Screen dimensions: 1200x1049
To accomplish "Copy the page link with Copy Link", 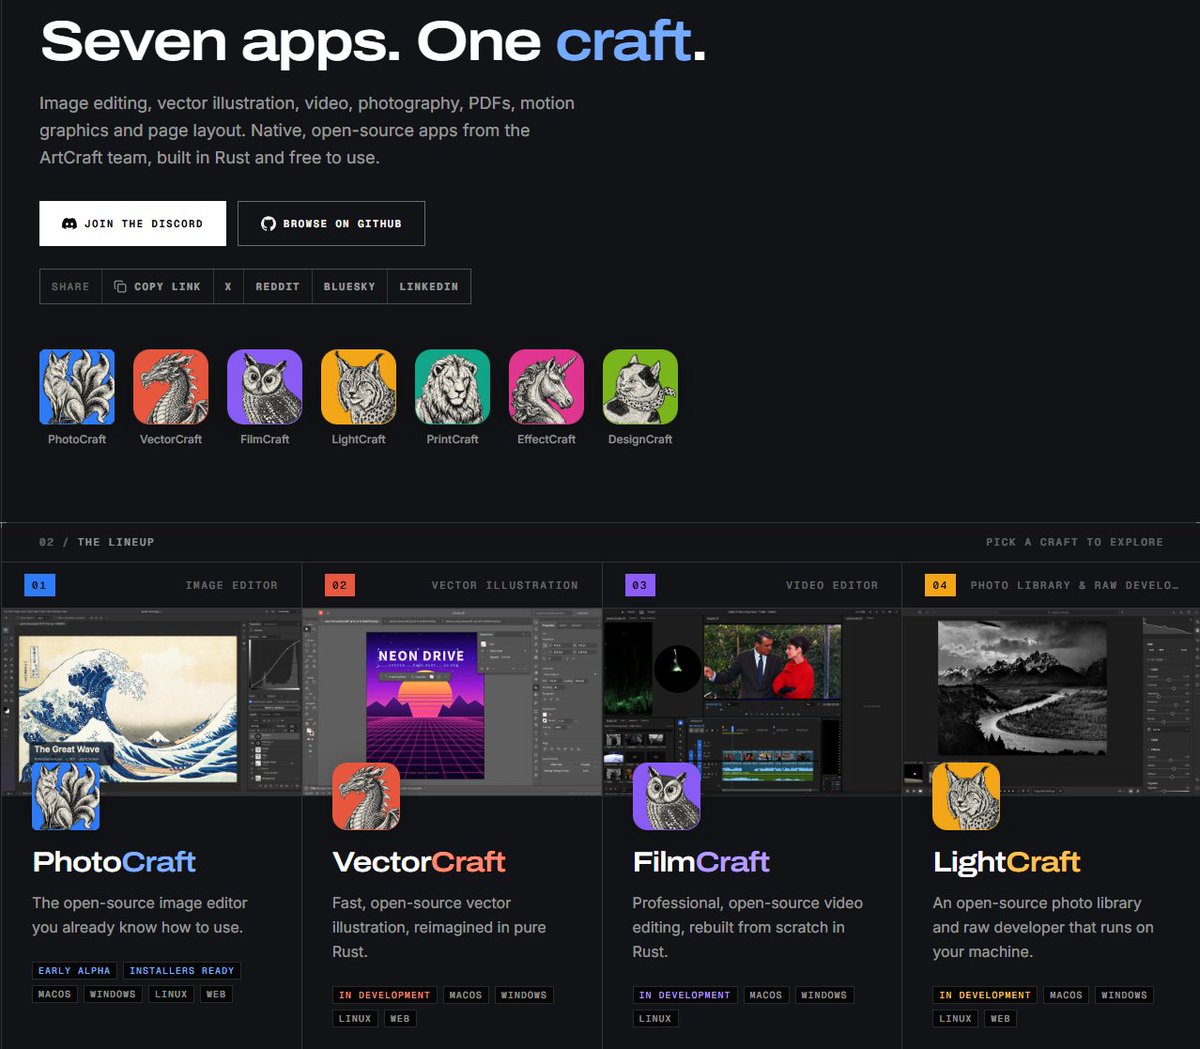I will [157, 286].
